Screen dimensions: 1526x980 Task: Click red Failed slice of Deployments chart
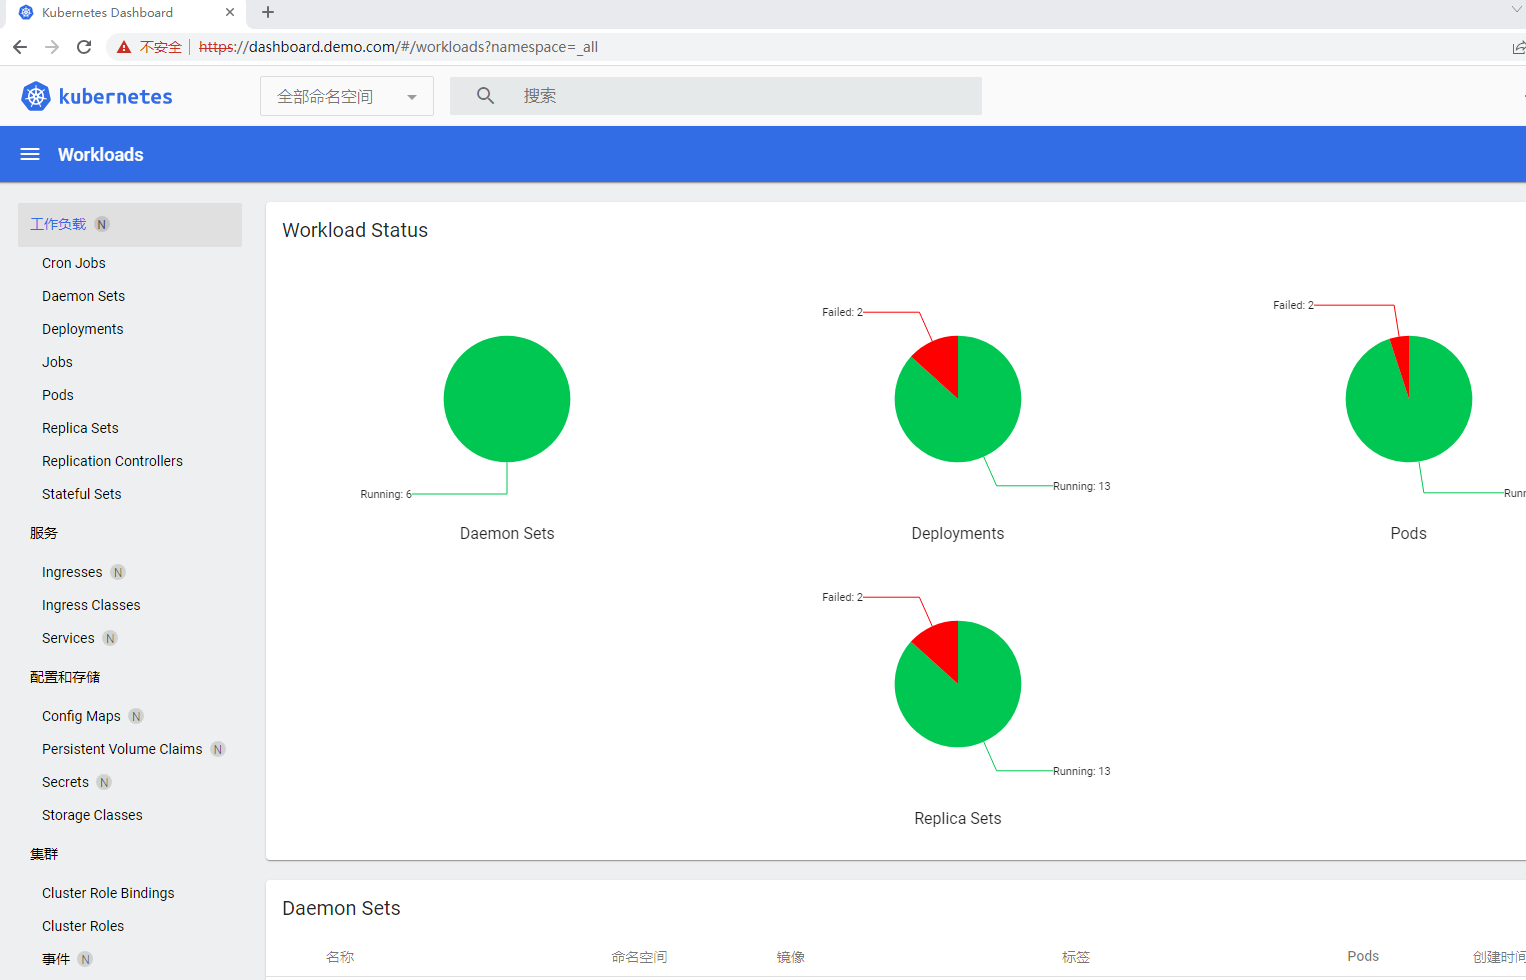pos(943,361)
